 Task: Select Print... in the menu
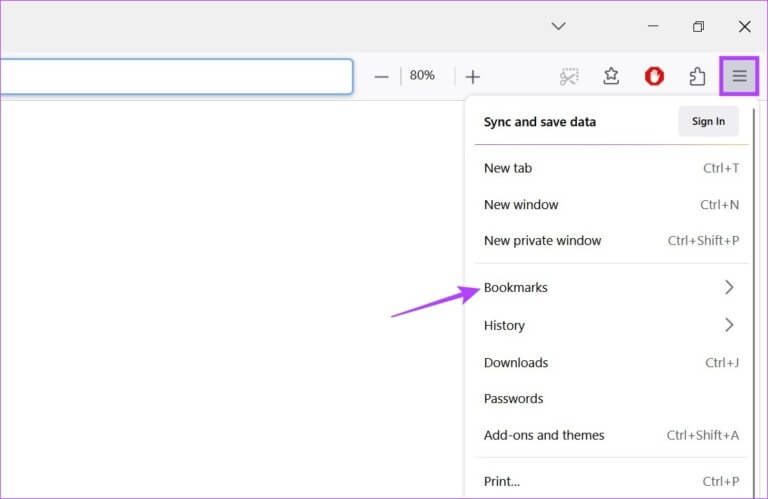tap(611, 481)
